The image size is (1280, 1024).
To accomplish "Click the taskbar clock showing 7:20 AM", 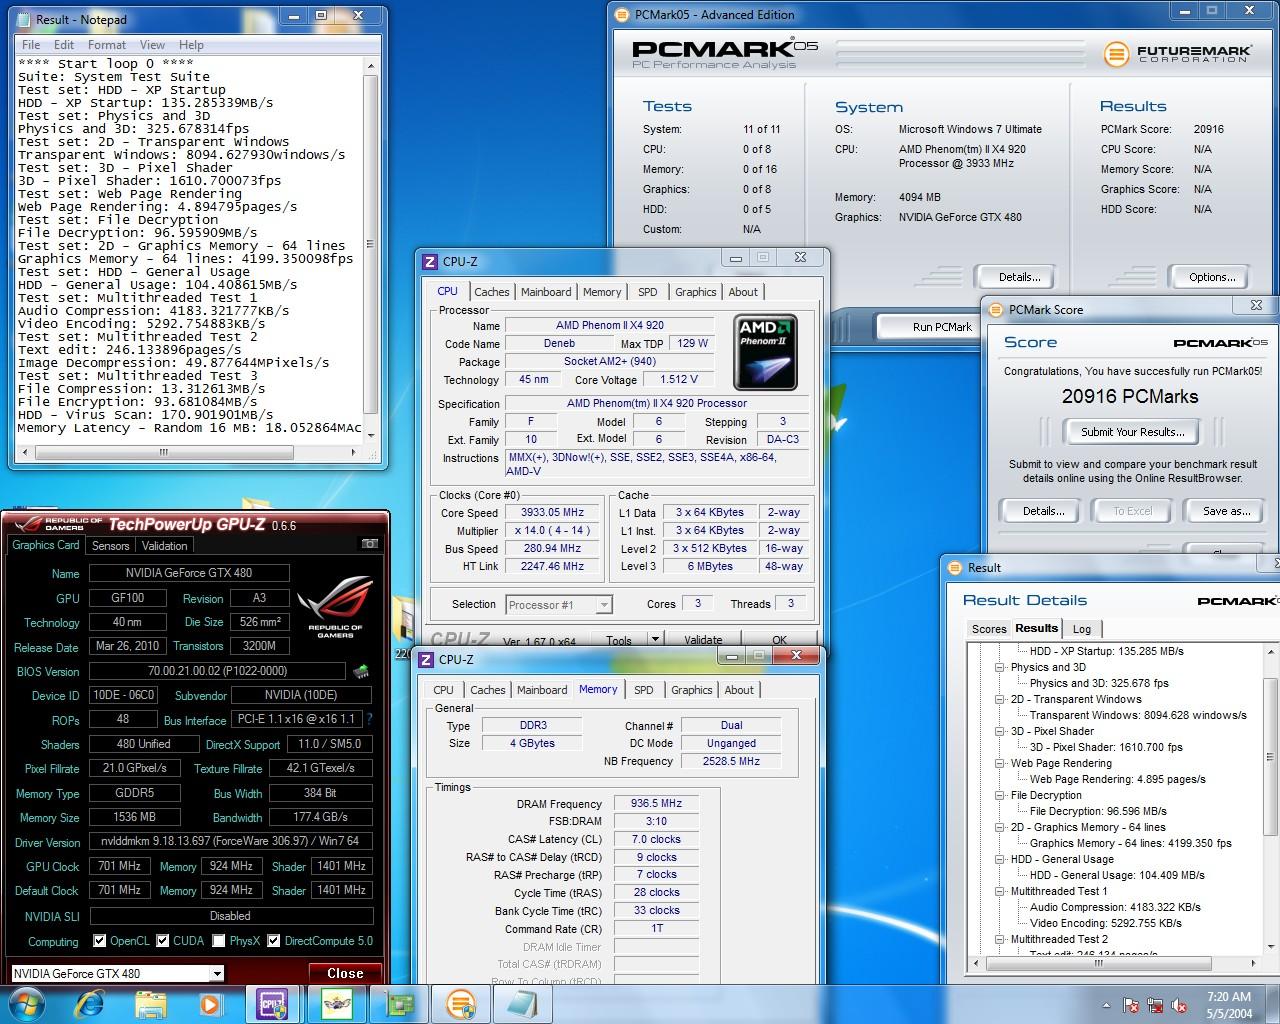I will click(1228, 1005).
